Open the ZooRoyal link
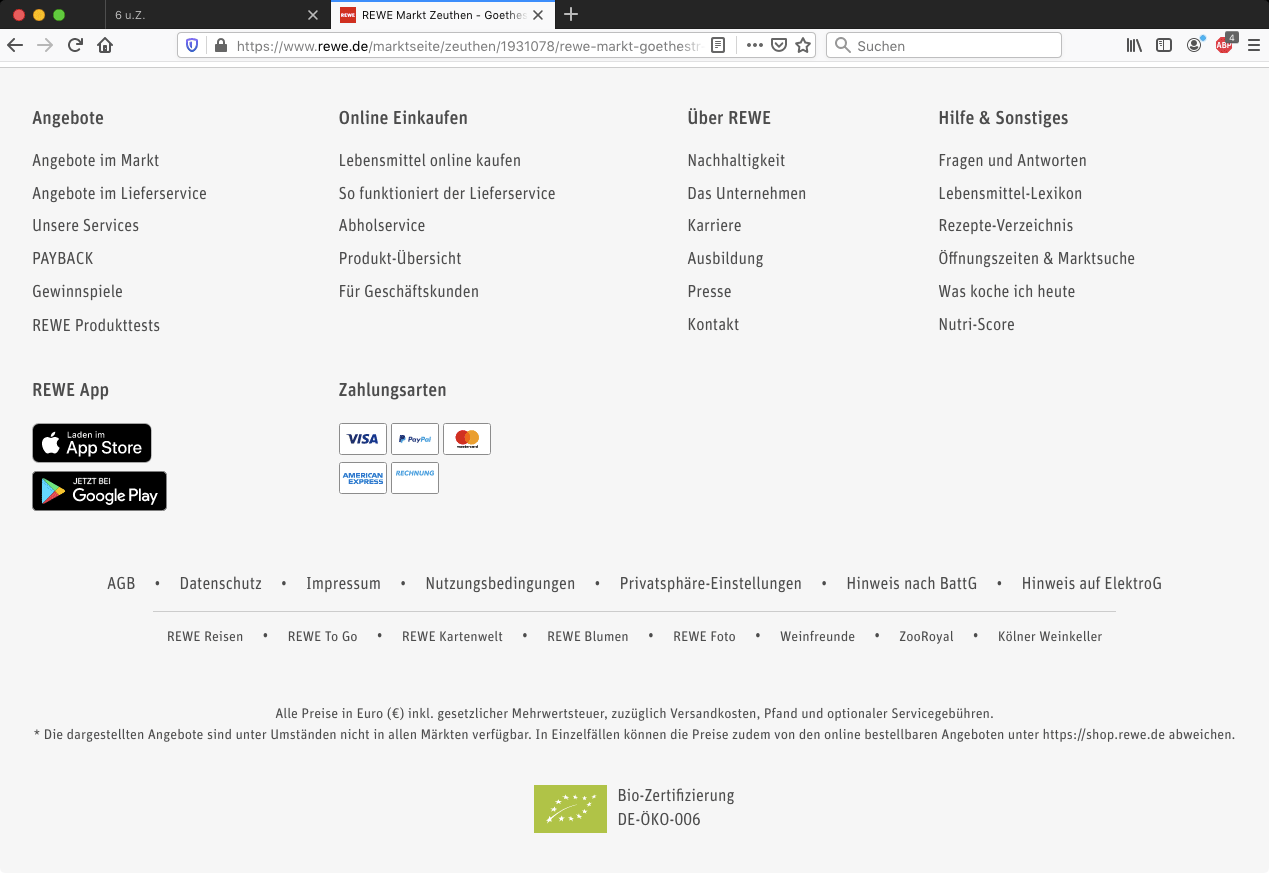The height and width of the screenshot is (873, 1269). (926, 636)
